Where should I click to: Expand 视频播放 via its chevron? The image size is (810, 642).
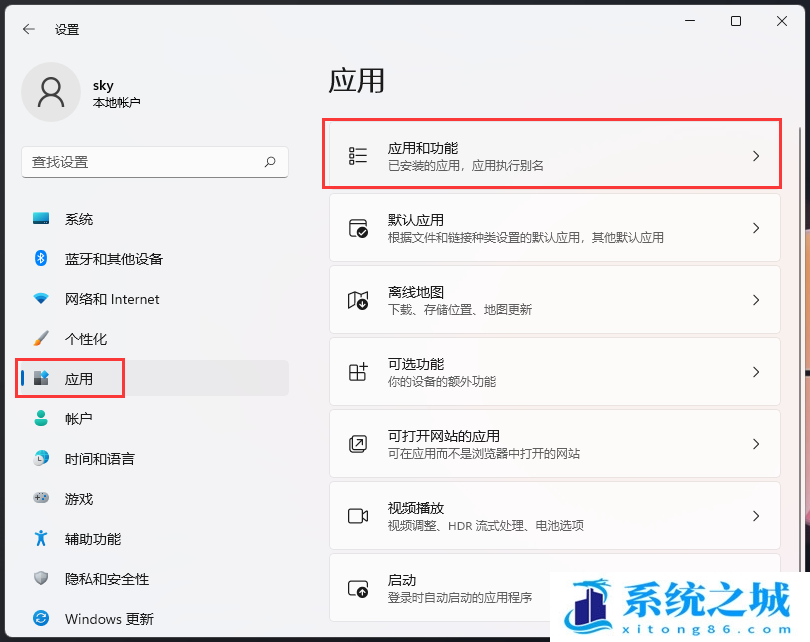click(756, 516)
